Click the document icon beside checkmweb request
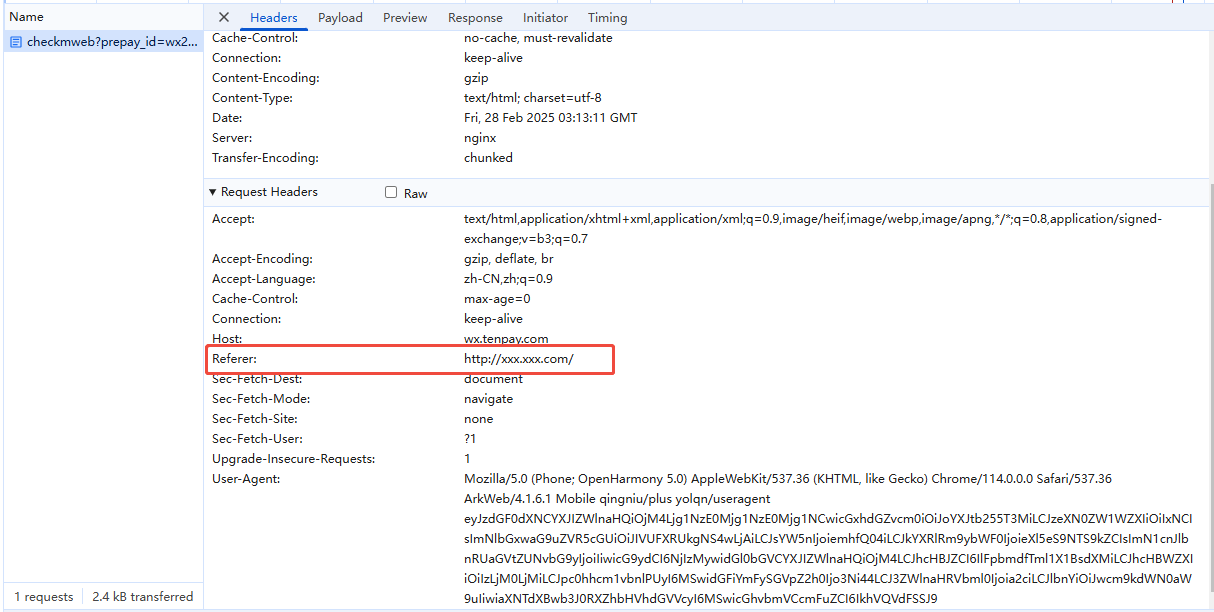The width and height of the screenshot is (1214, 612). (x=16, y=42)
